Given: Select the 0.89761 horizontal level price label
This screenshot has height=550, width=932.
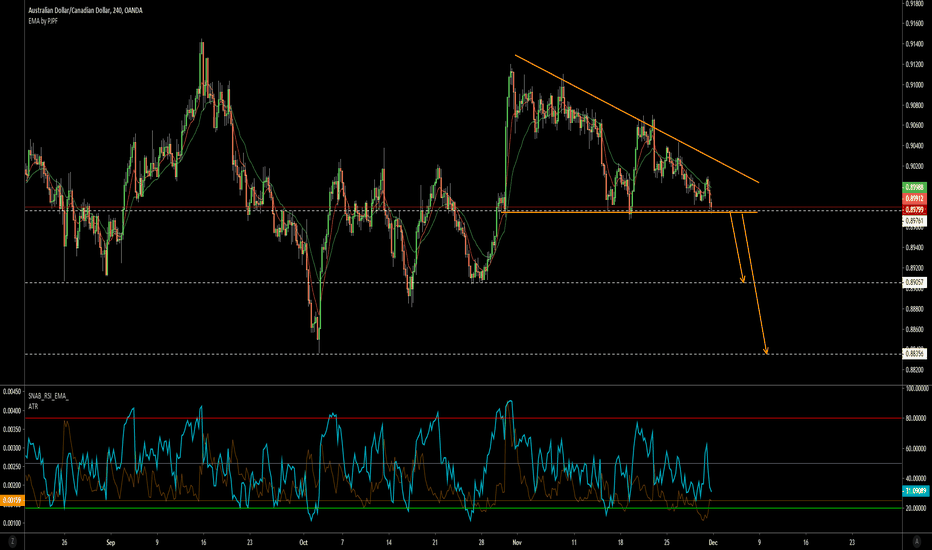Looking at the screenshot, I should pyautogui.click(x=913, y=222).
